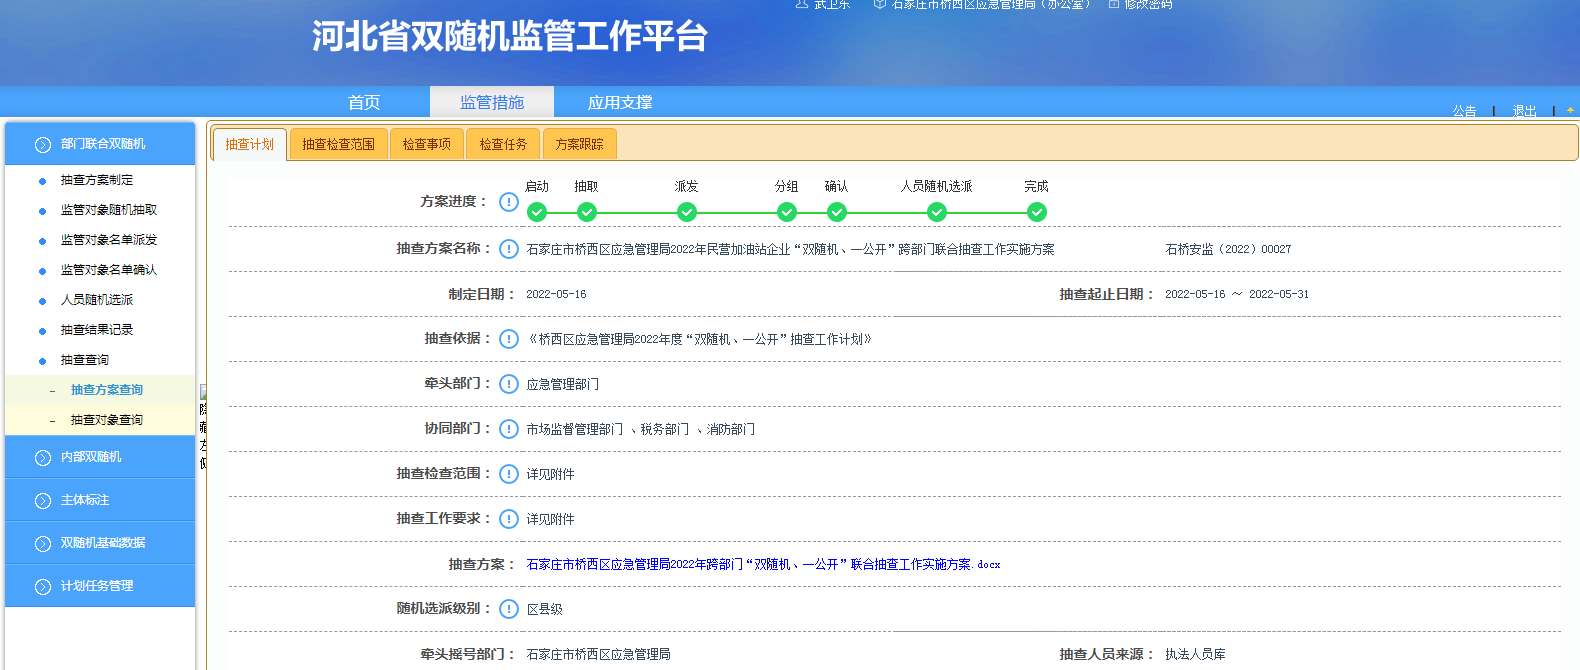
Task: Click the info icon beside 抽查依据
Action: tap(509, 339)
